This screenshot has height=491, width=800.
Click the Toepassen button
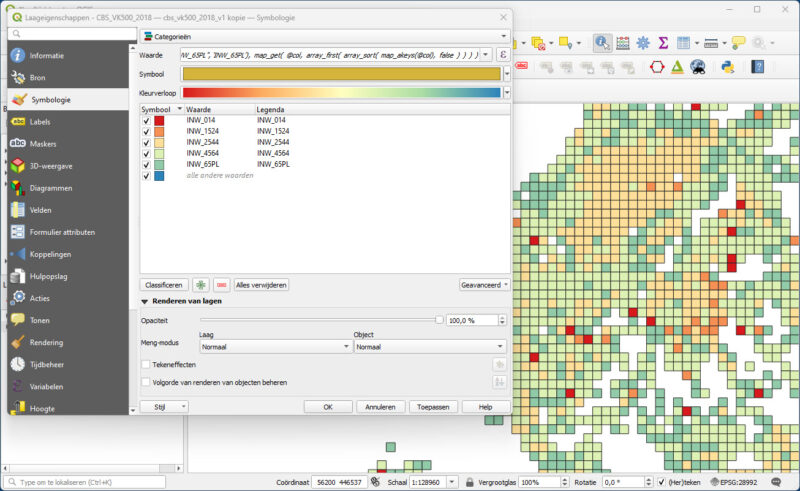[x=436, y=407]
